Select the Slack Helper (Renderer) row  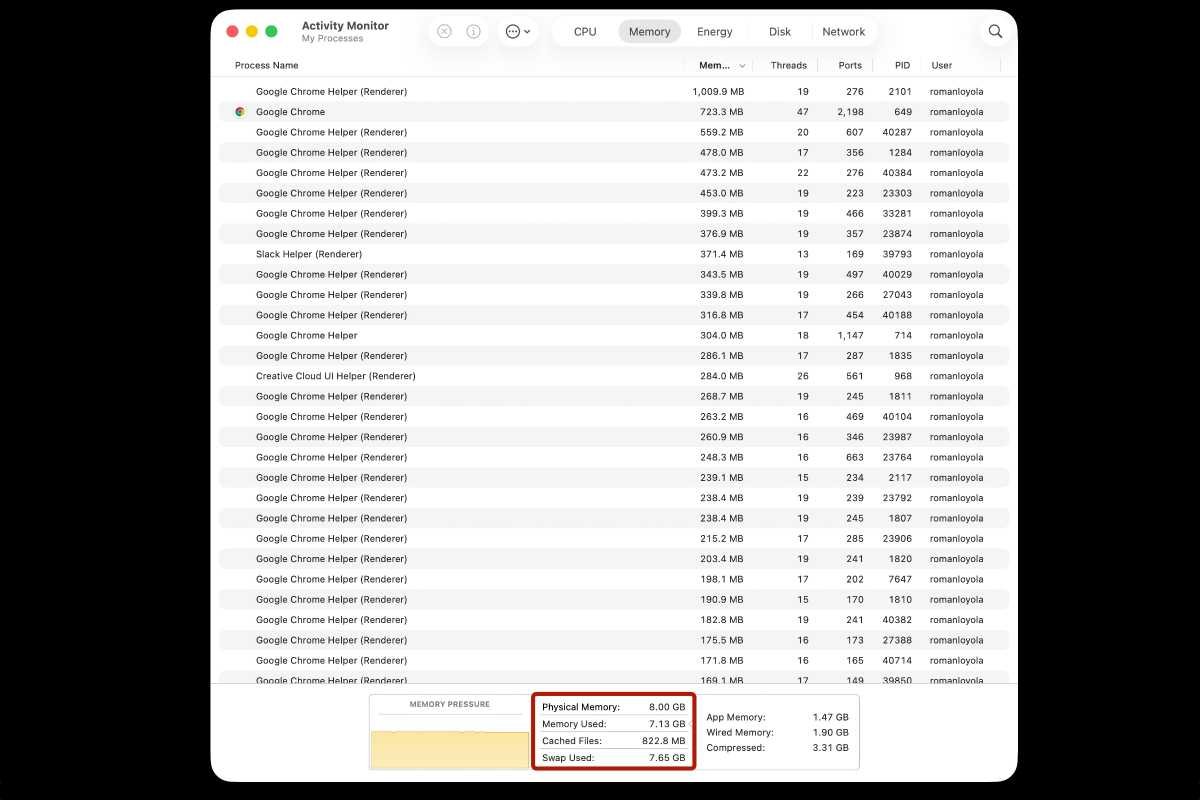pos(309,254)
